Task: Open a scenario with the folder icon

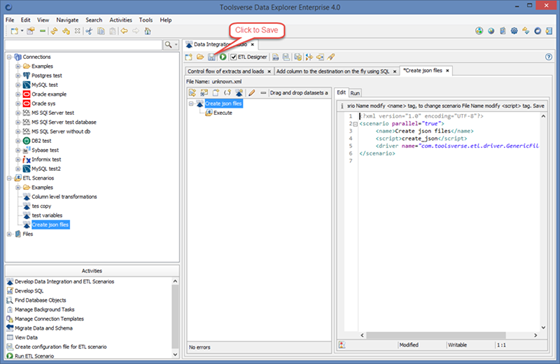Action: (200, 57)
